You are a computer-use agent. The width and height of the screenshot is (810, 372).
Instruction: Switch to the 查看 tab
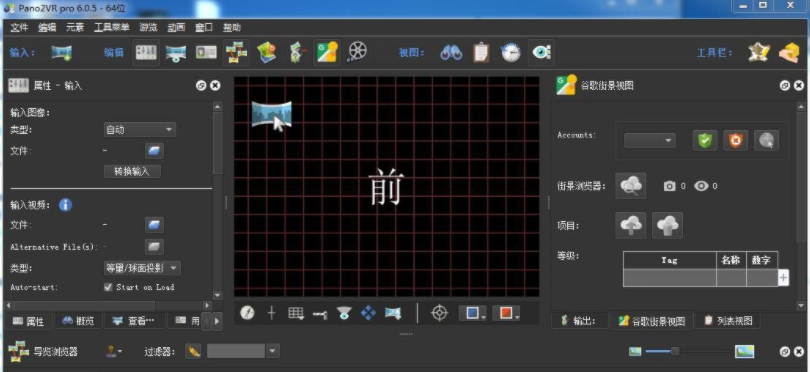pos(134,321)
